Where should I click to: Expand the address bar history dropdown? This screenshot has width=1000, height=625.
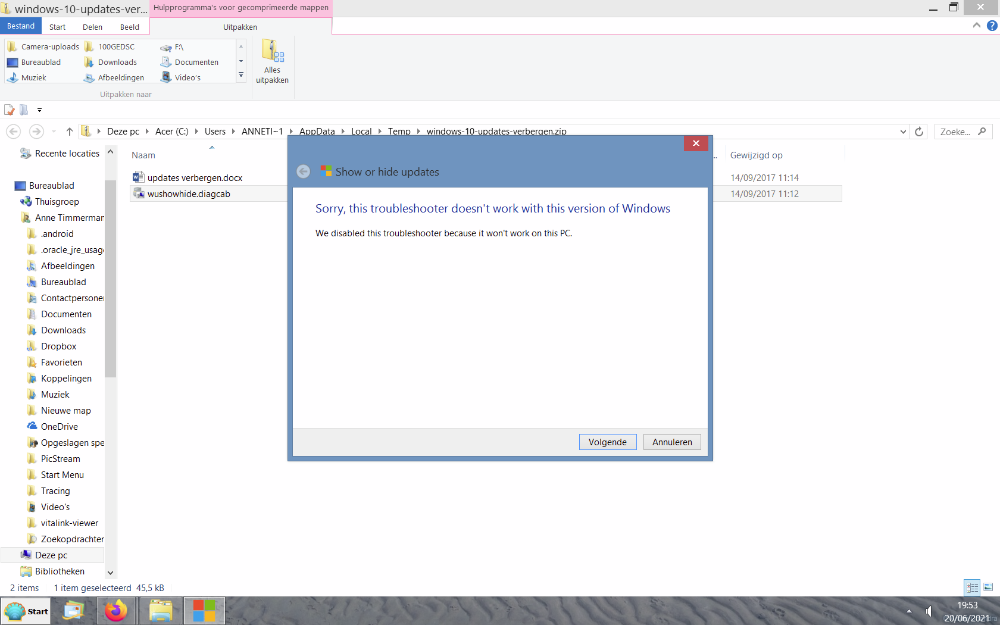[x=902, y=132]
